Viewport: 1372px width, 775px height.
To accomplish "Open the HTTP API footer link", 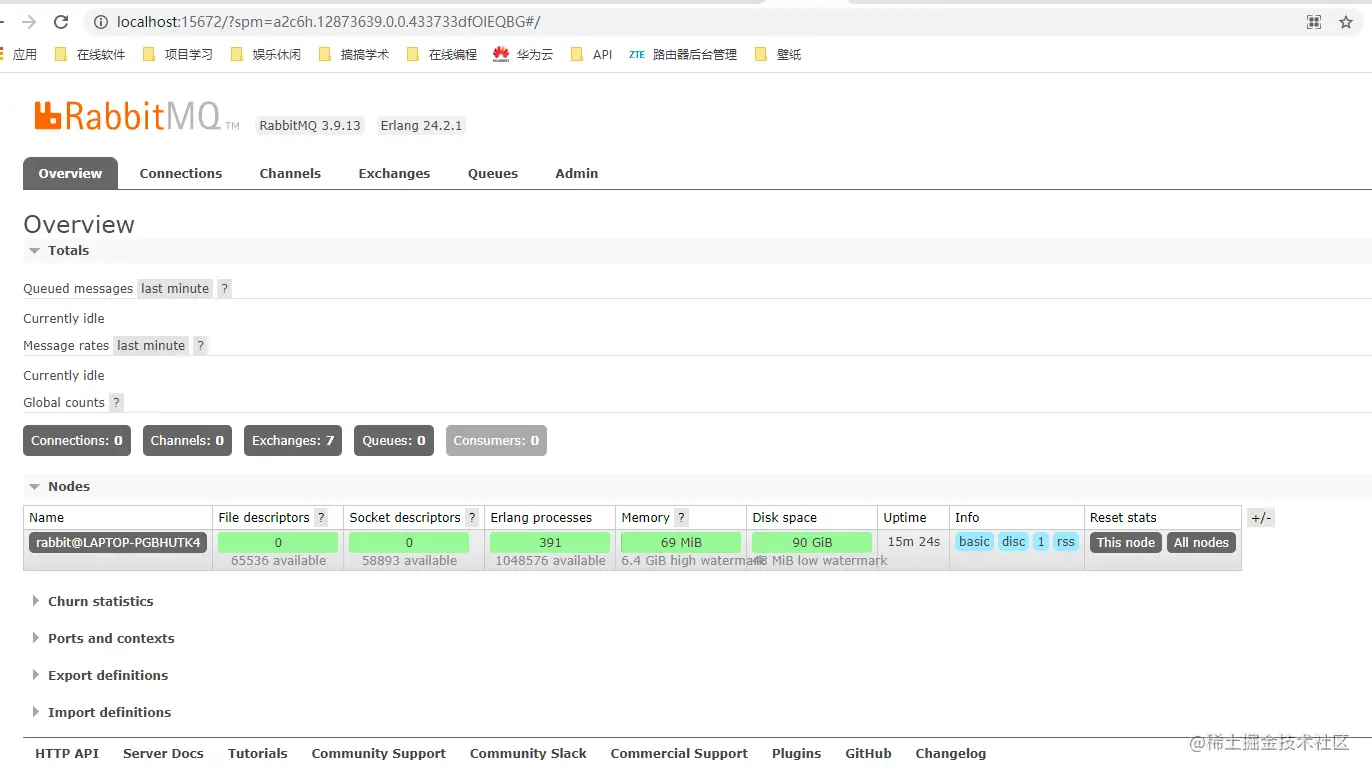I will (x=67, y=753).
